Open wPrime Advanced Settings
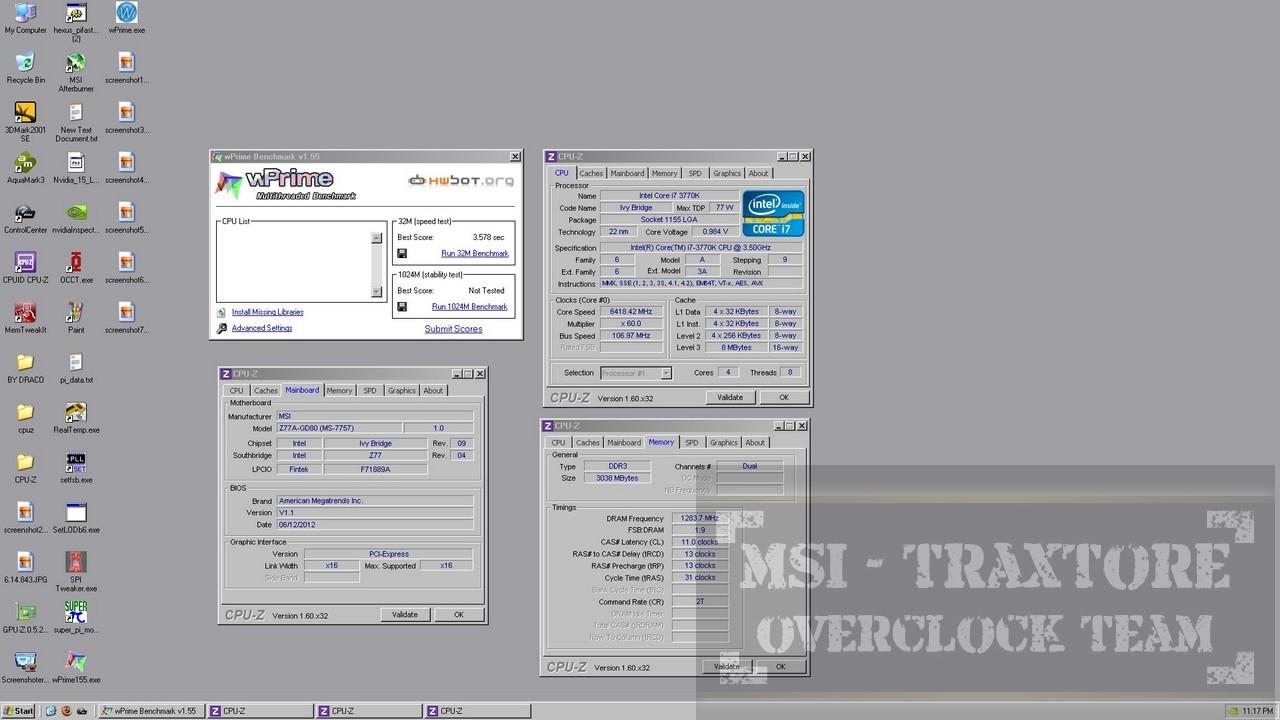The width and height of the screenshot is (1280, 720). (x=262, y=328)
